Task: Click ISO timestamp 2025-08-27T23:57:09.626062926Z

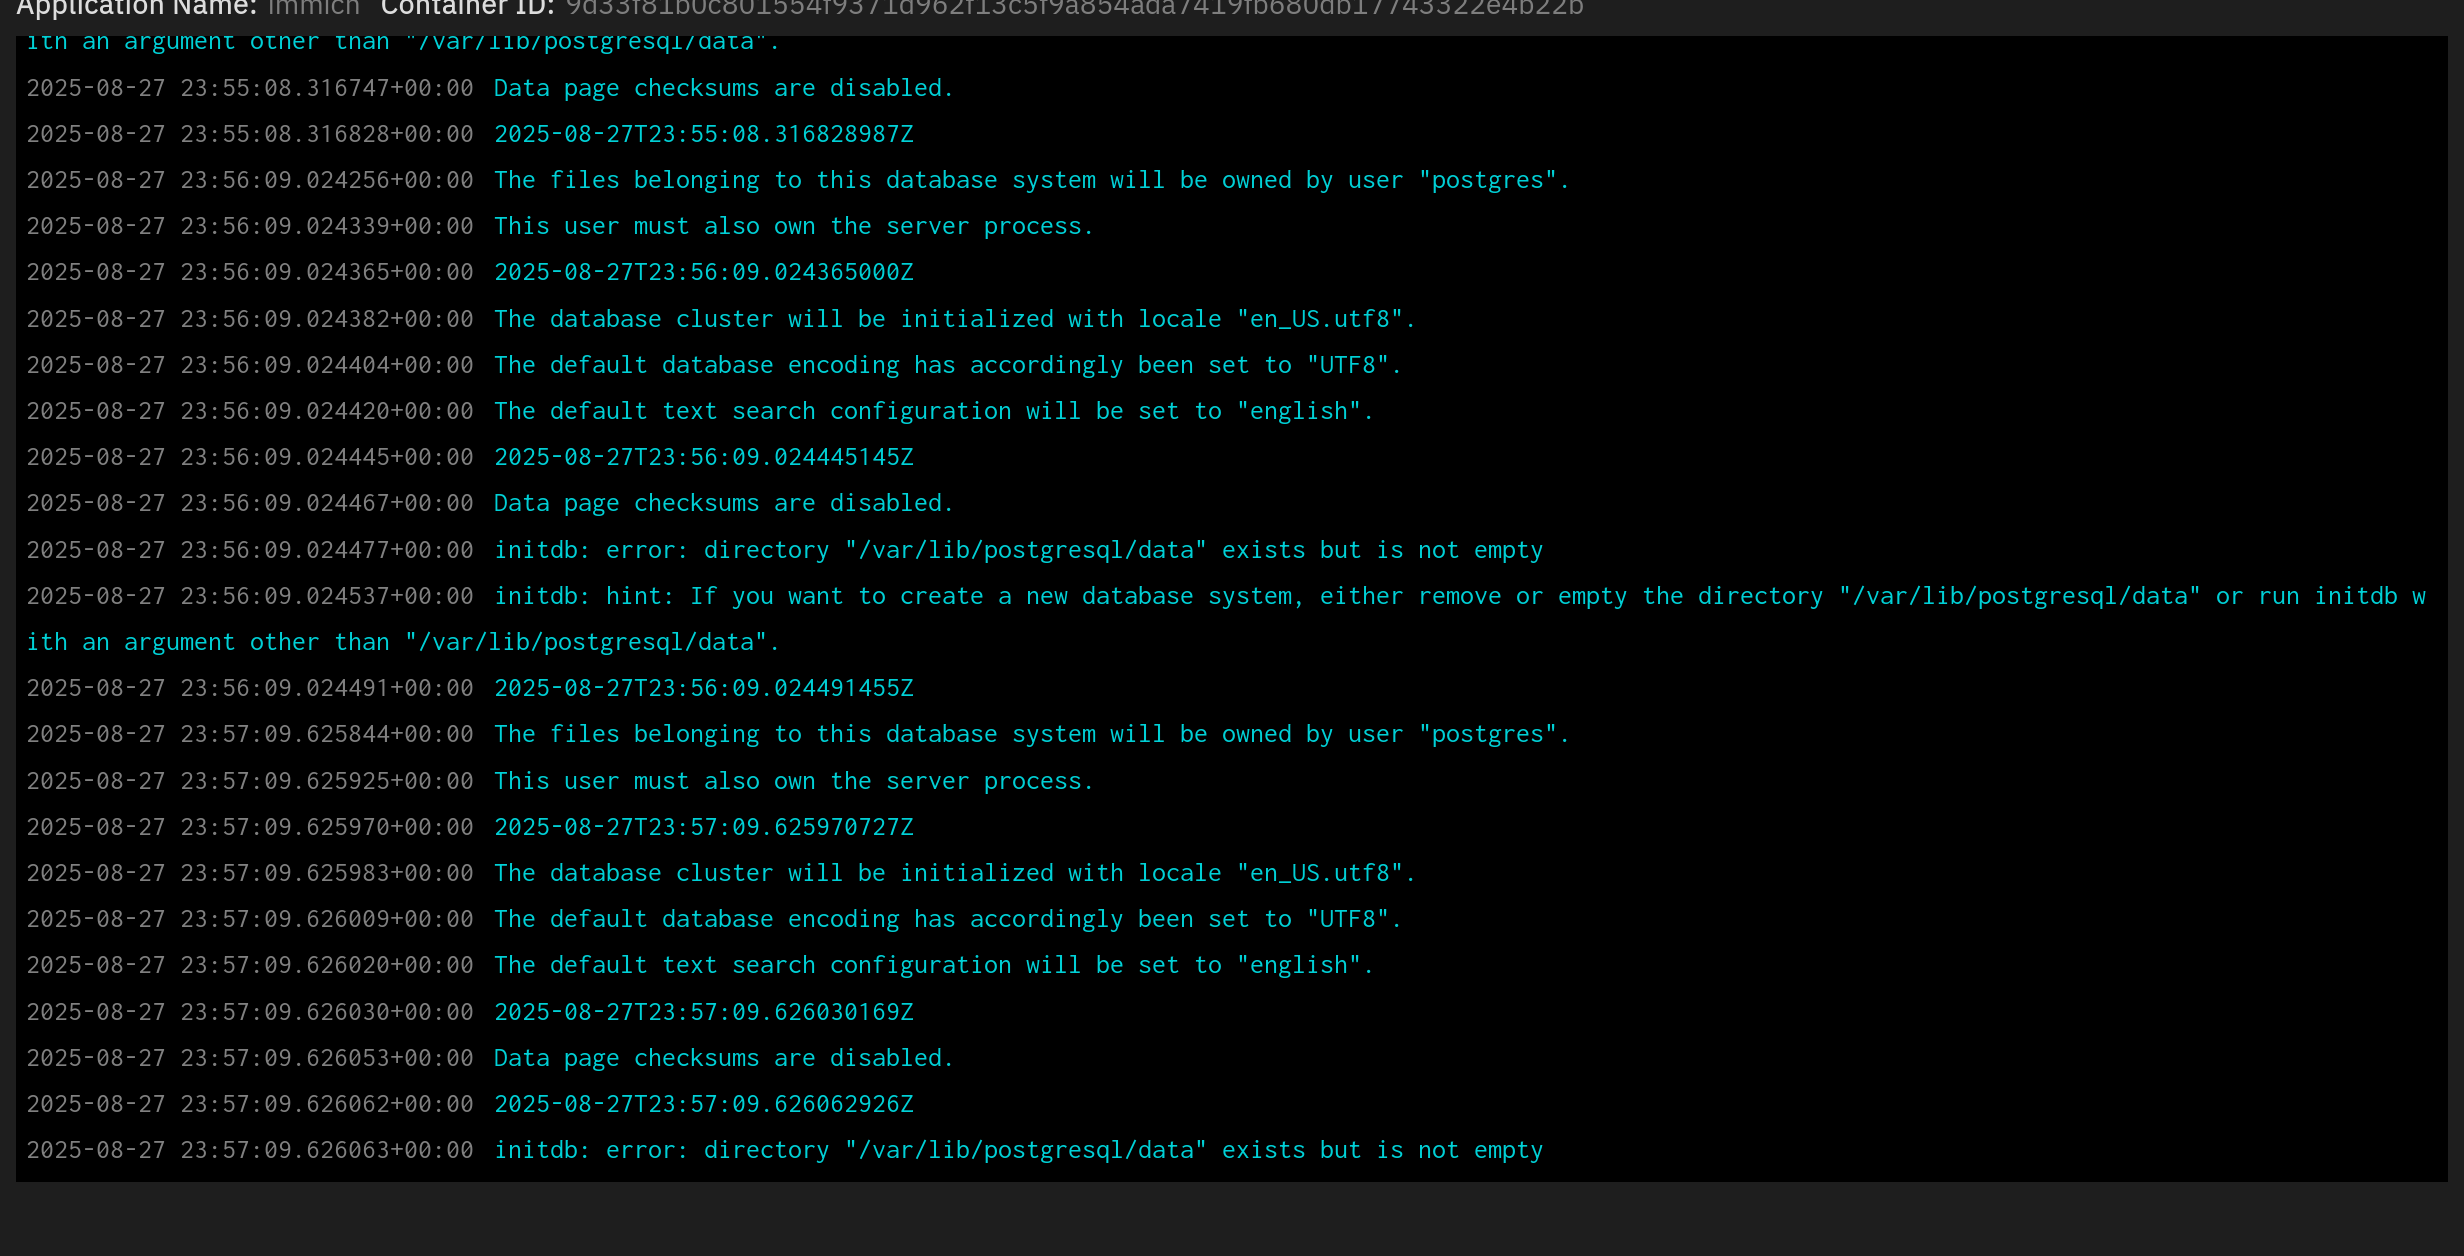Action: click(703, 1104)
